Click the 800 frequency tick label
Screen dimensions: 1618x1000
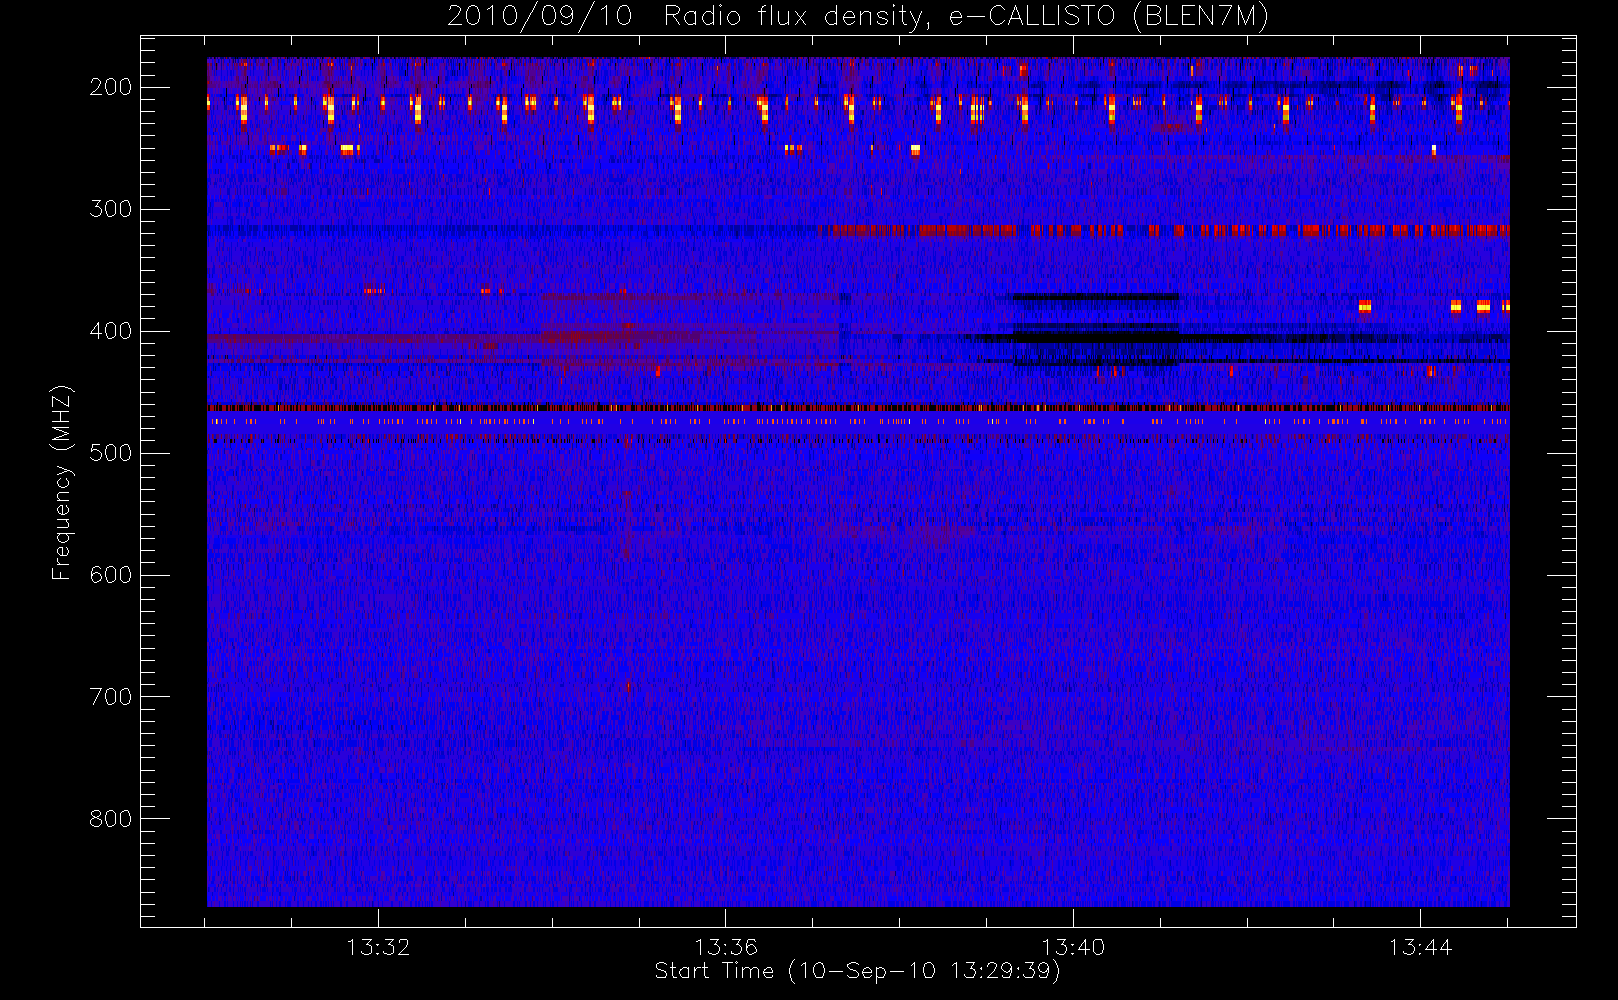[110, 819]
